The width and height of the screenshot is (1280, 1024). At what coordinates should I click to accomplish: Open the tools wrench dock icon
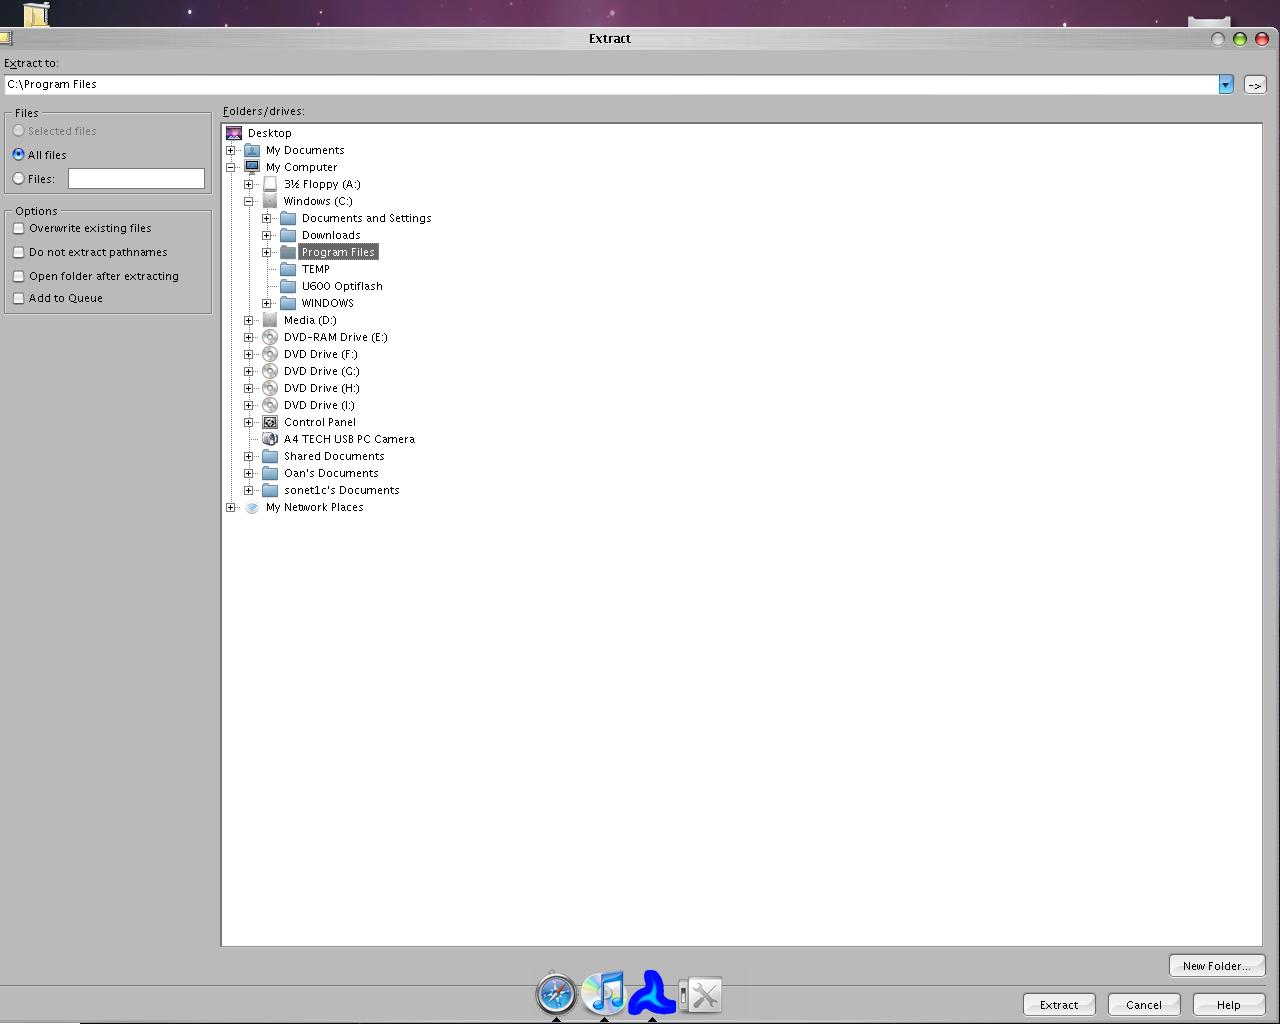pyautogui.click(x=701, y=995)
